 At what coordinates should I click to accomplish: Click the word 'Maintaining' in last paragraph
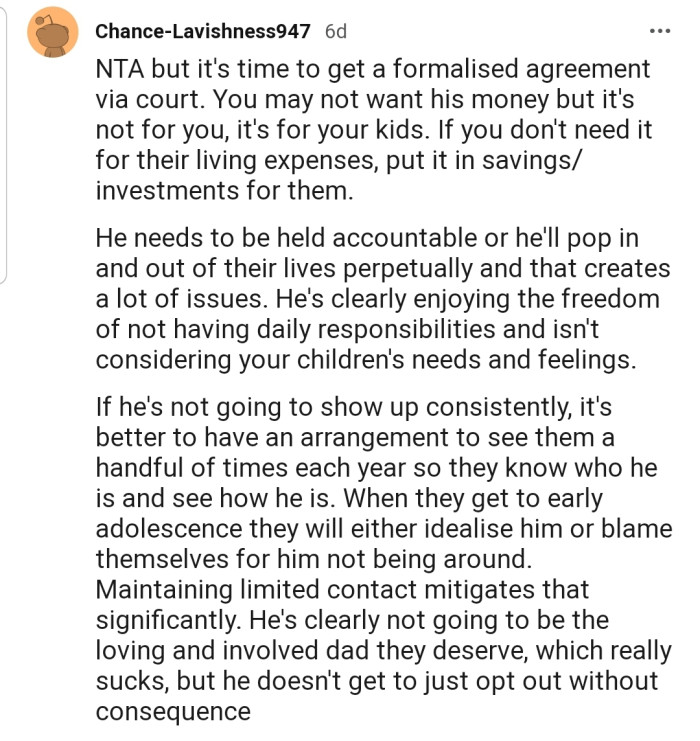(x=164, y=590)
